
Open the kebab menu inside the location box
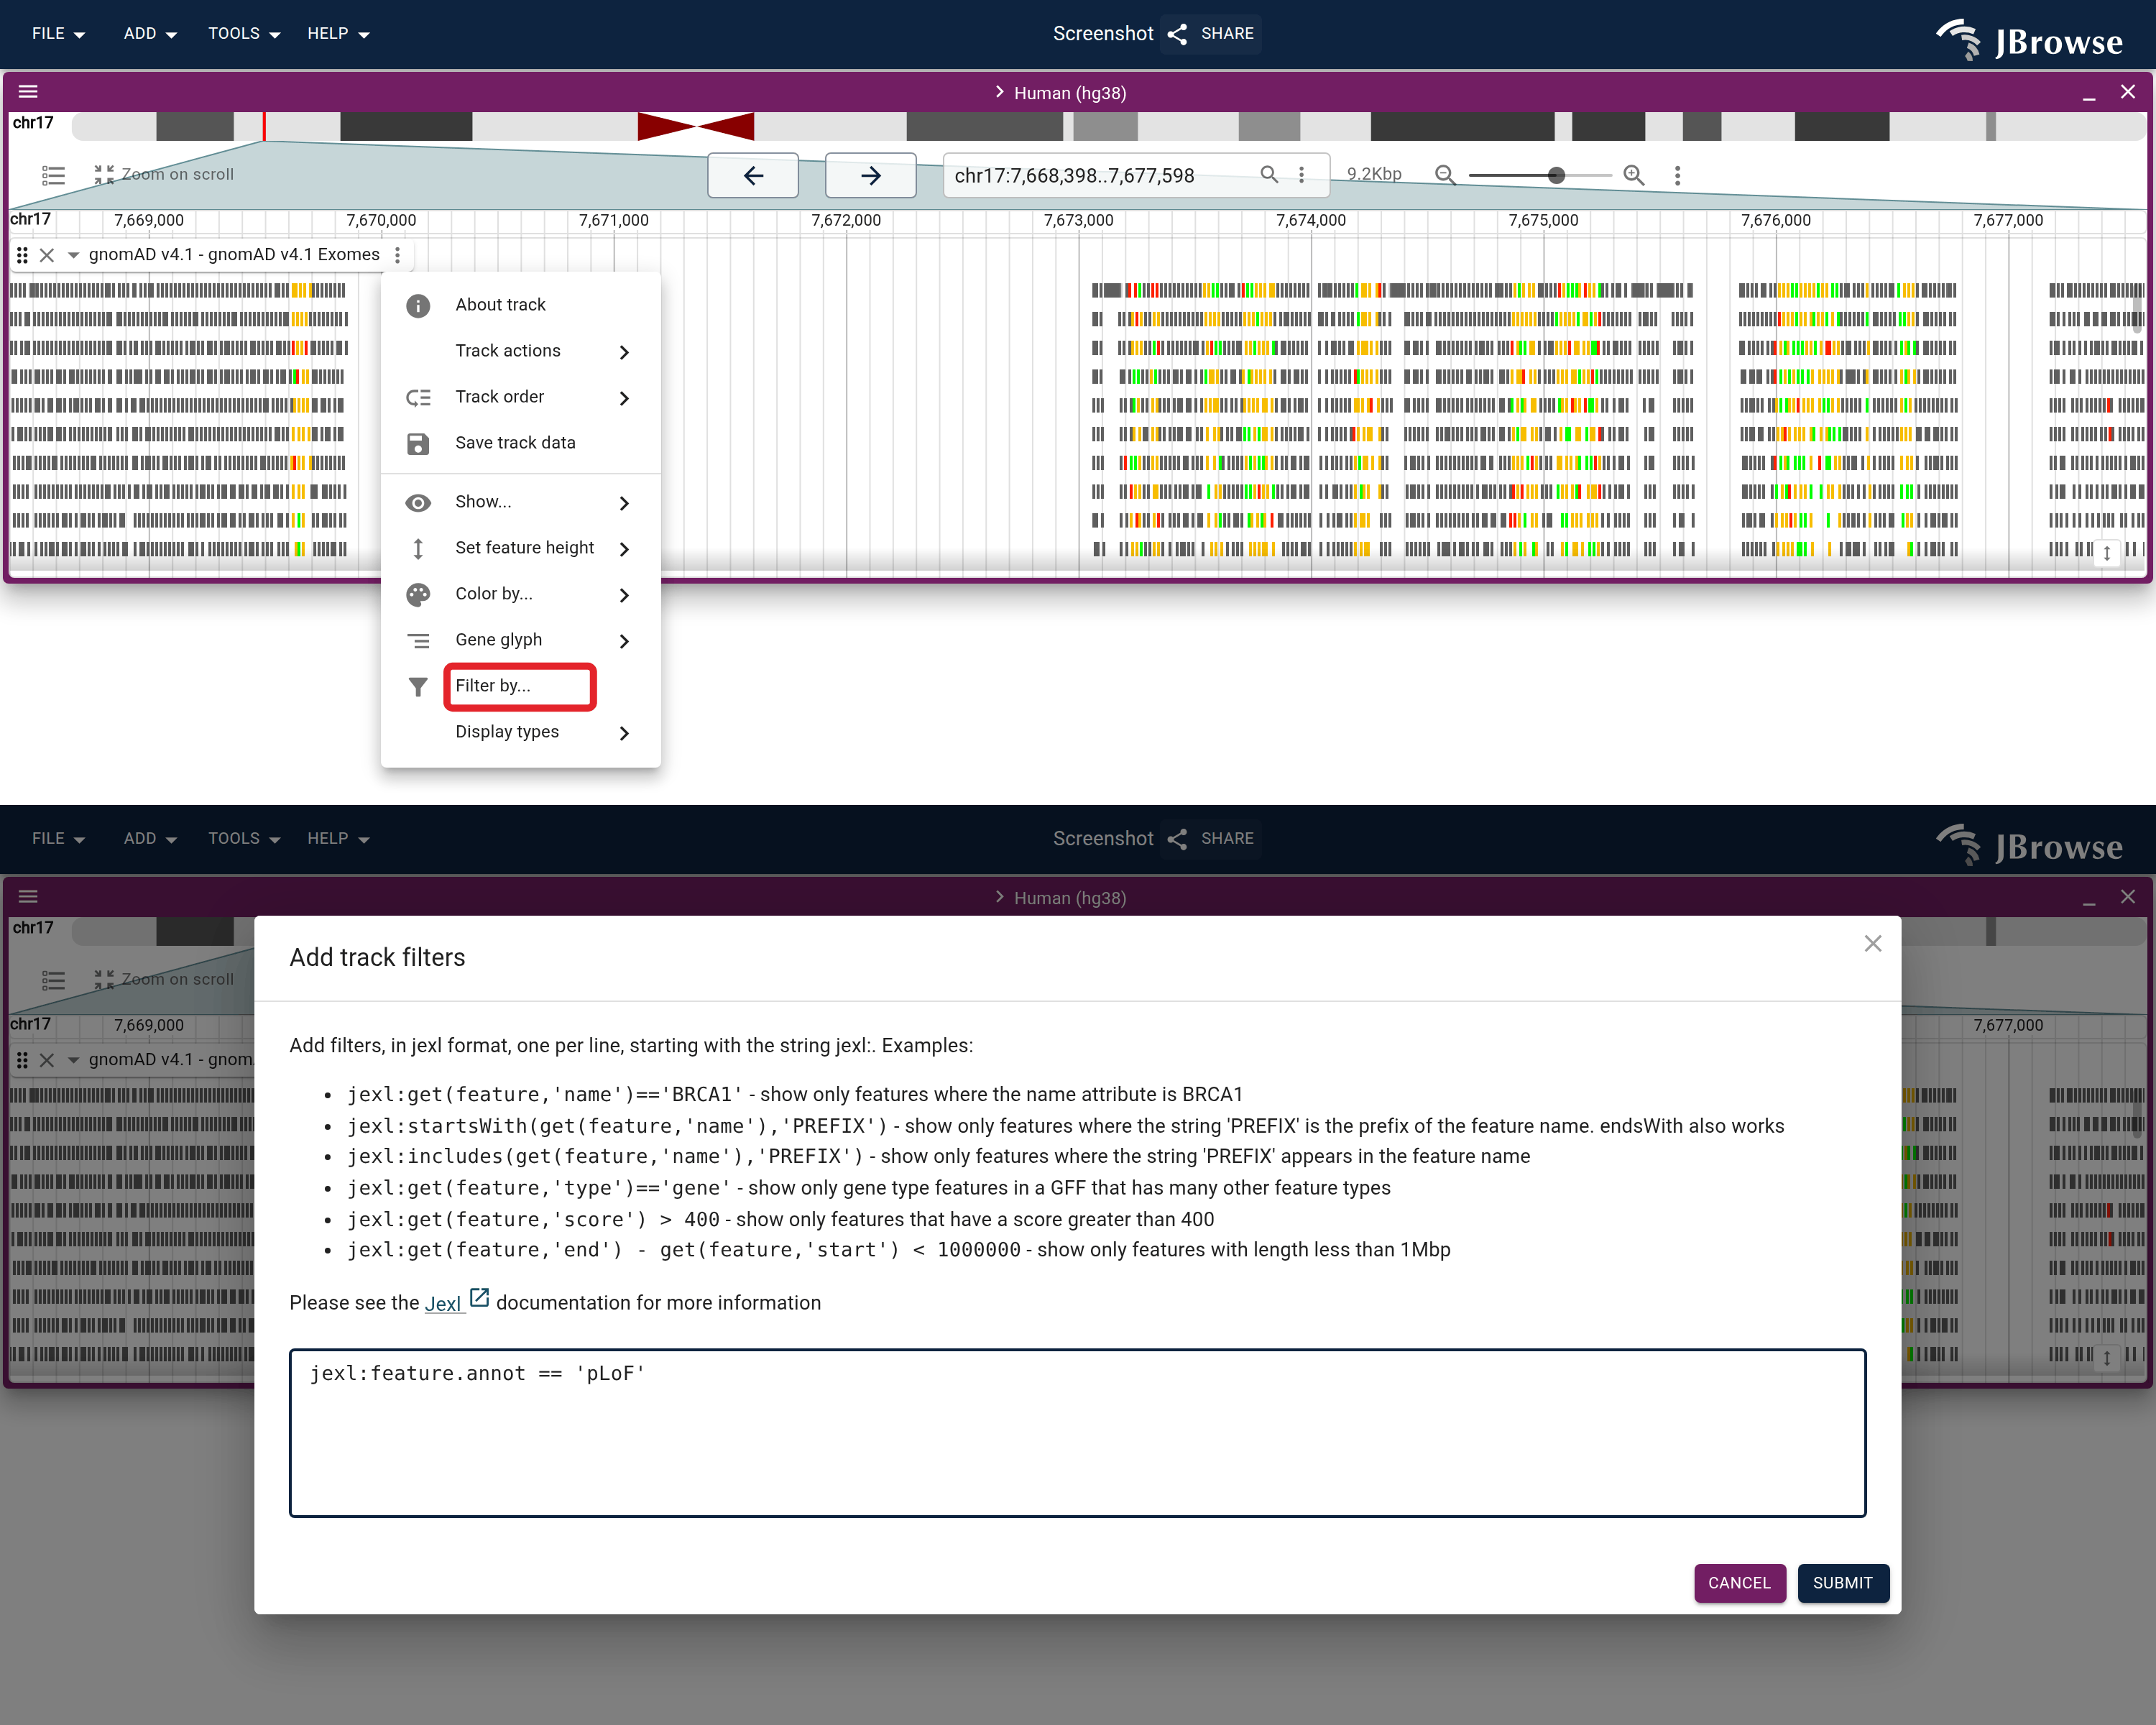click(x=1301, y=174)
